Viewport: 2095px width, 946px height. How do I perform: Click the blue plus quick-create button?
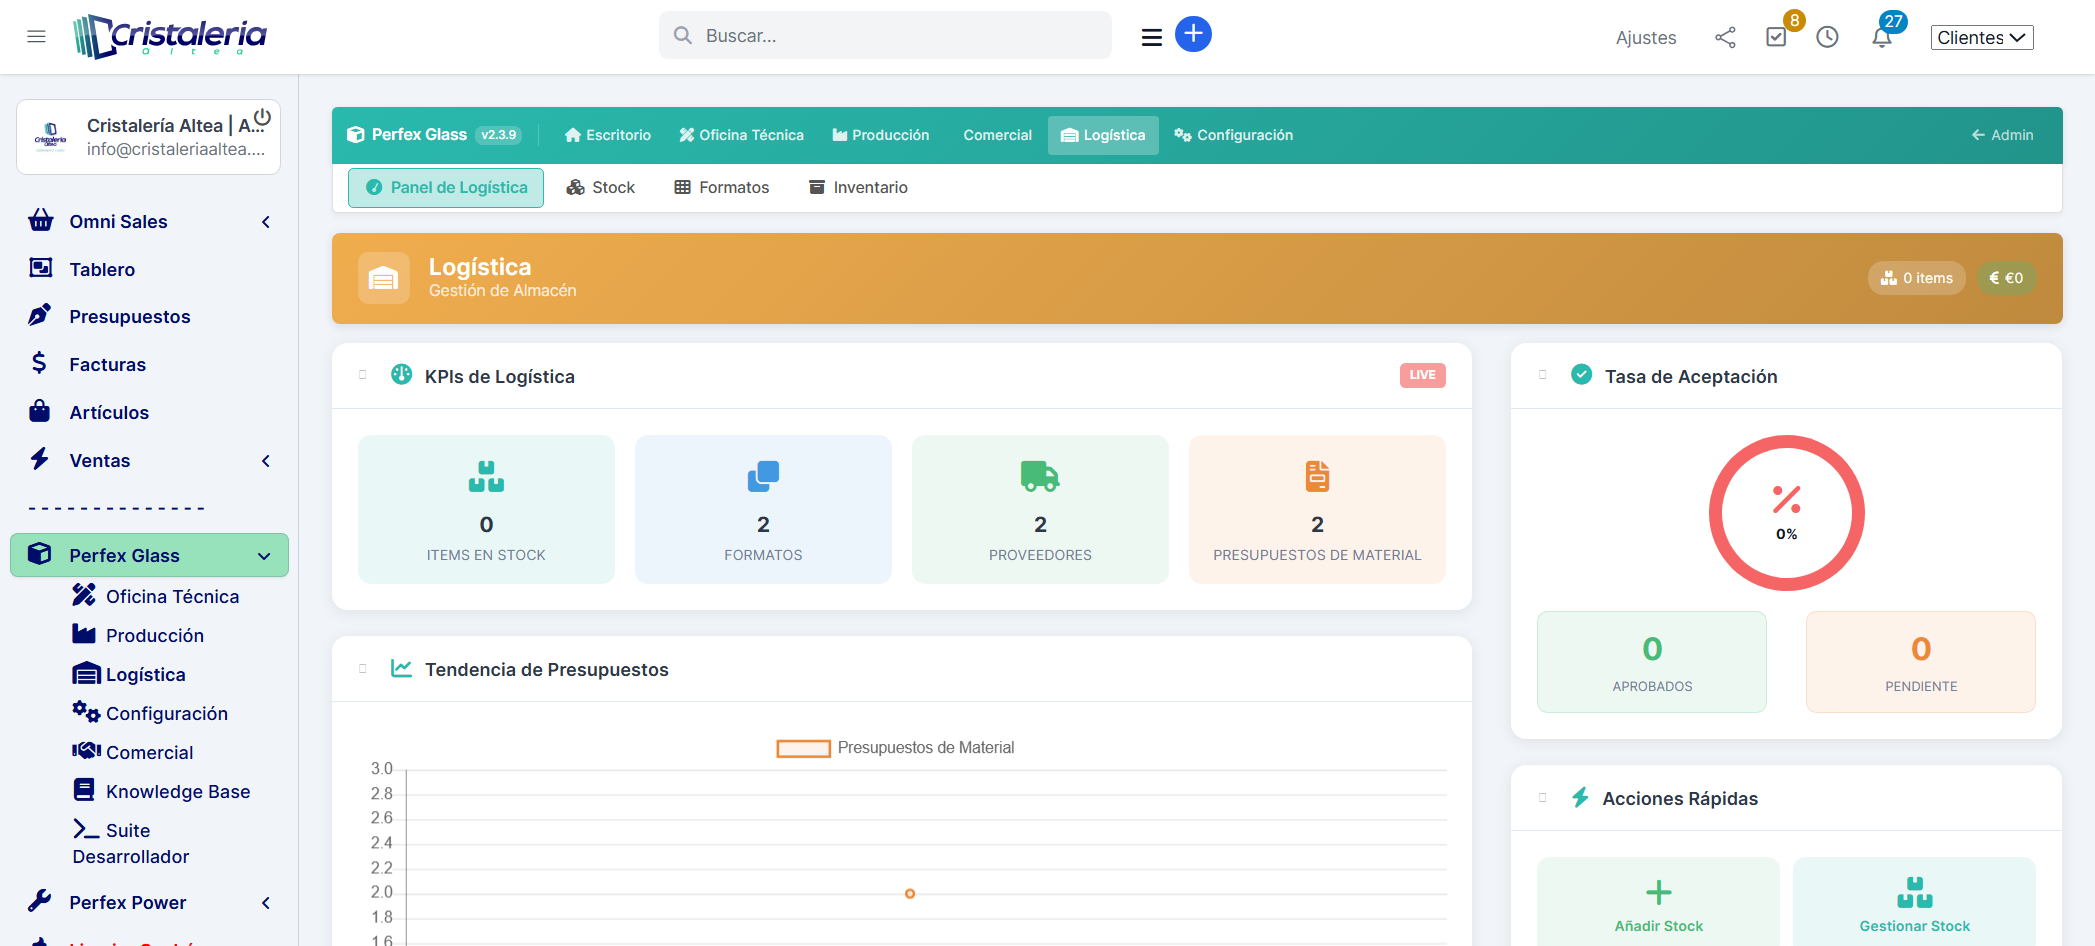1193,34
